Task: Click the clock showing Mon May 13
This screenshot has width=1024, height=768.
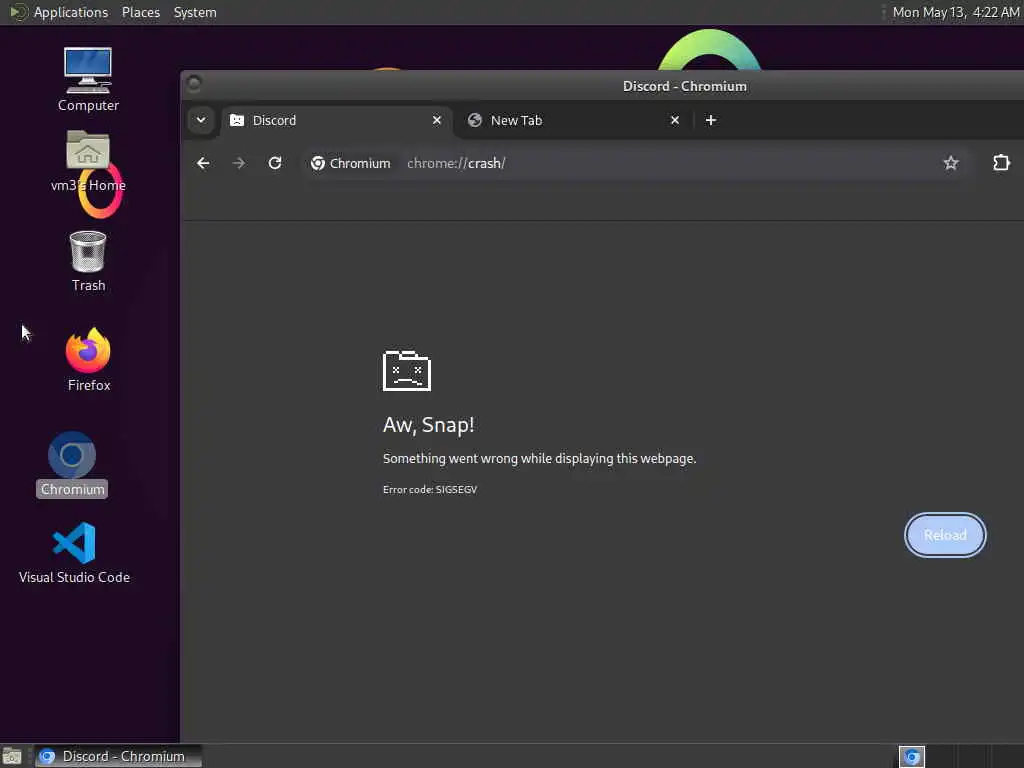Action: click(955, 12)
